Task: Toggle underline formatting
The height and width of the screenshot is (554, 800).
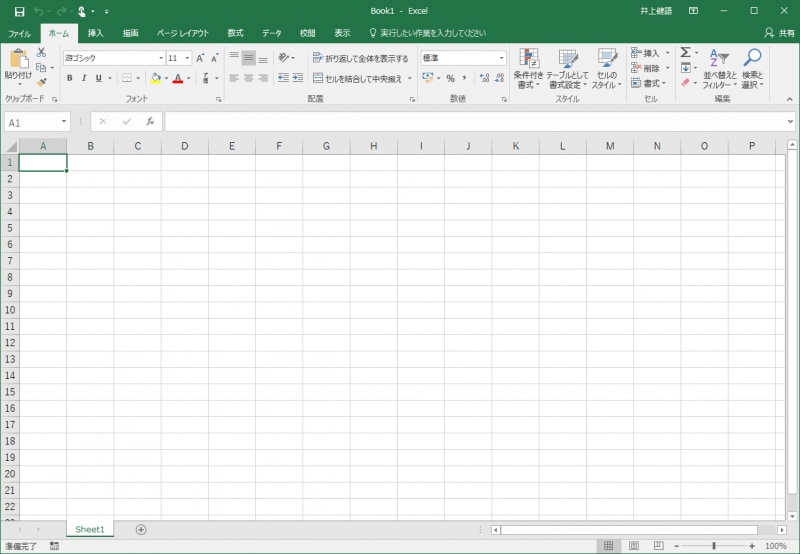Action: [x=98, y=78]
